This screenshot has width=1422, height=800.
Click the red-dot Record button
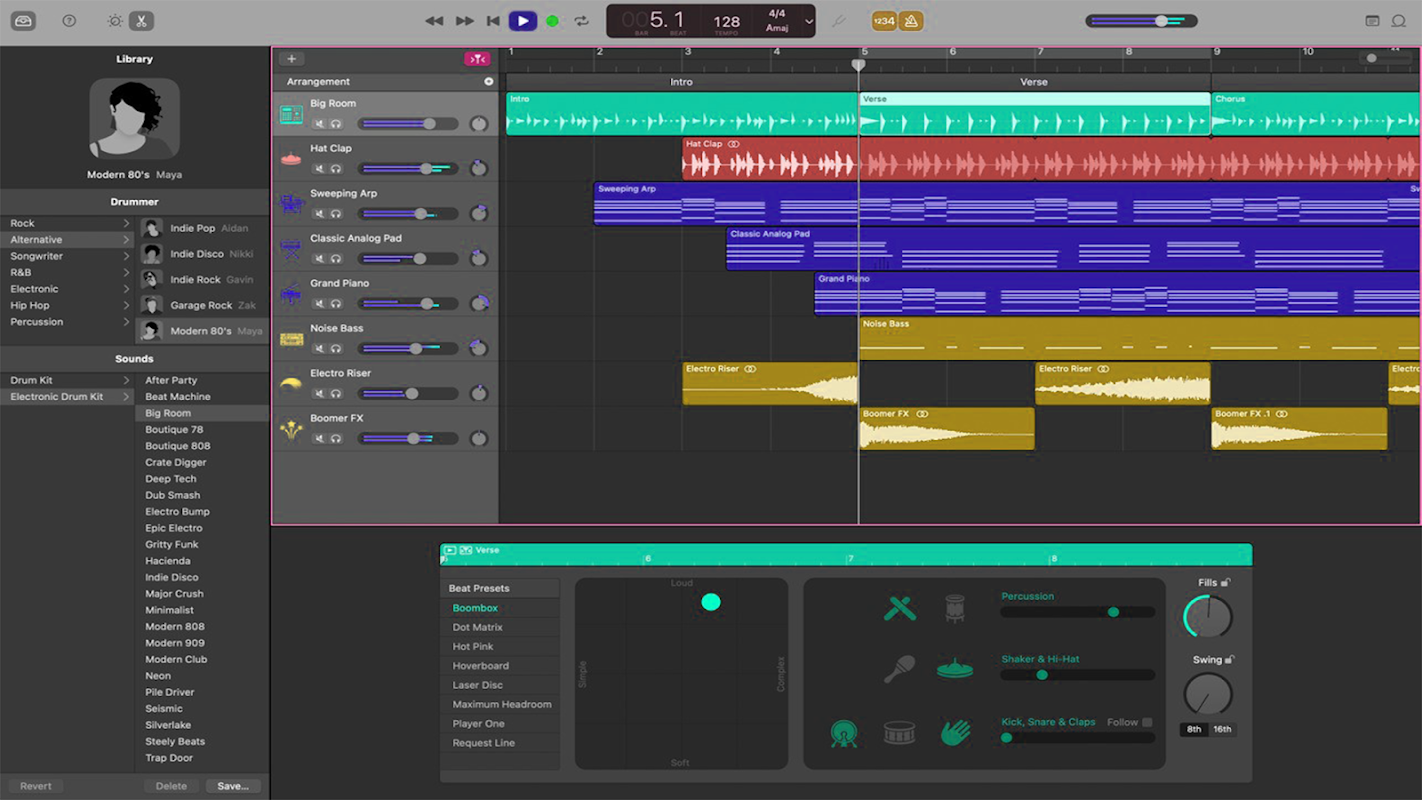coord(552,21)
